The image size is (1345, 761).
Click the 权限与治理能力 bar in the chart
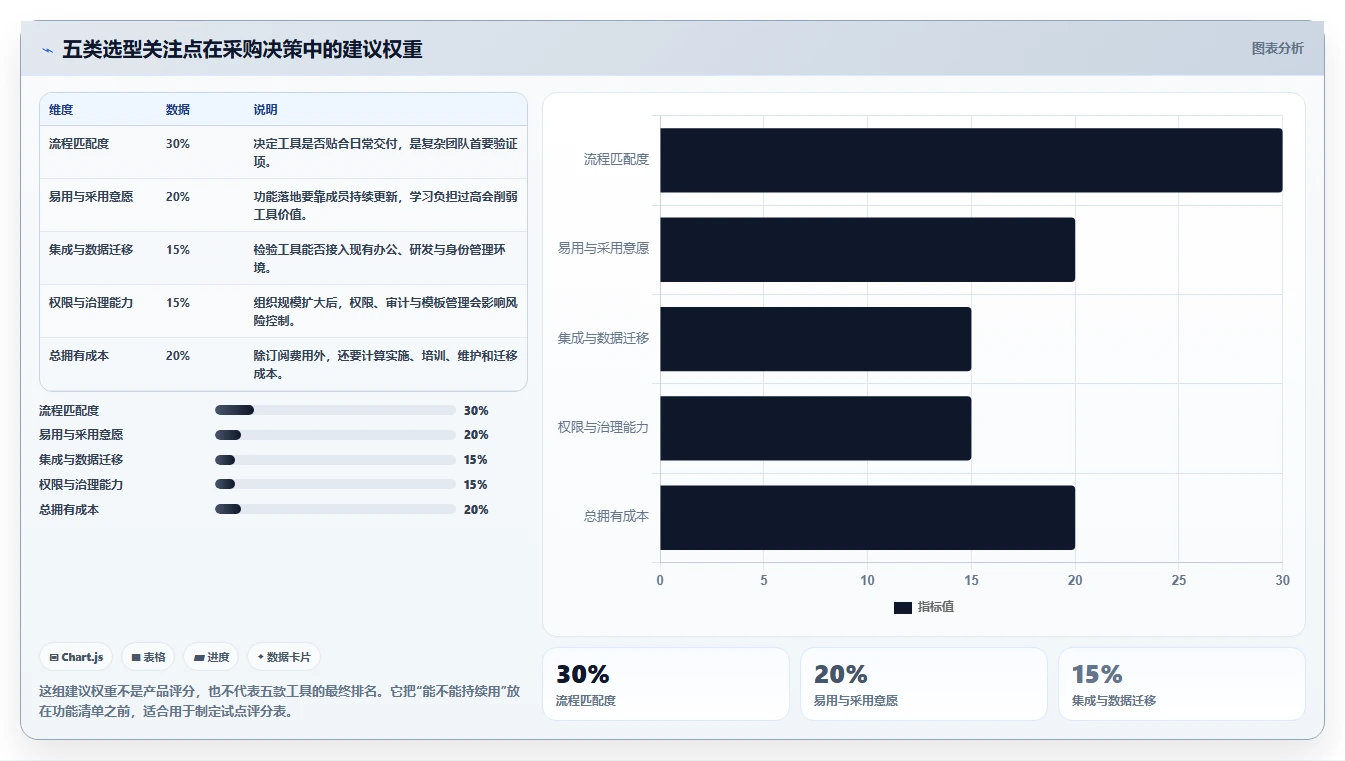pos(815,428)
